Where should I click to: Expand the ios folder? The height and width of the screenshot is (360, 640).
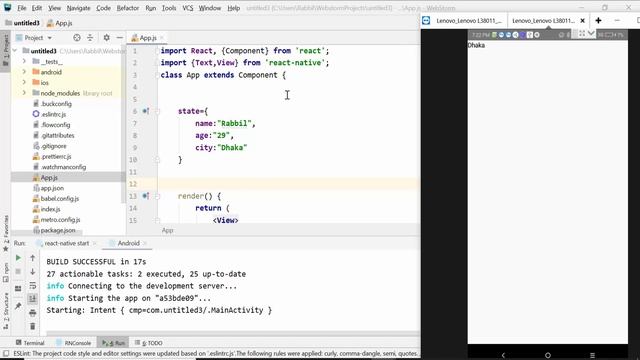(24, 82)
